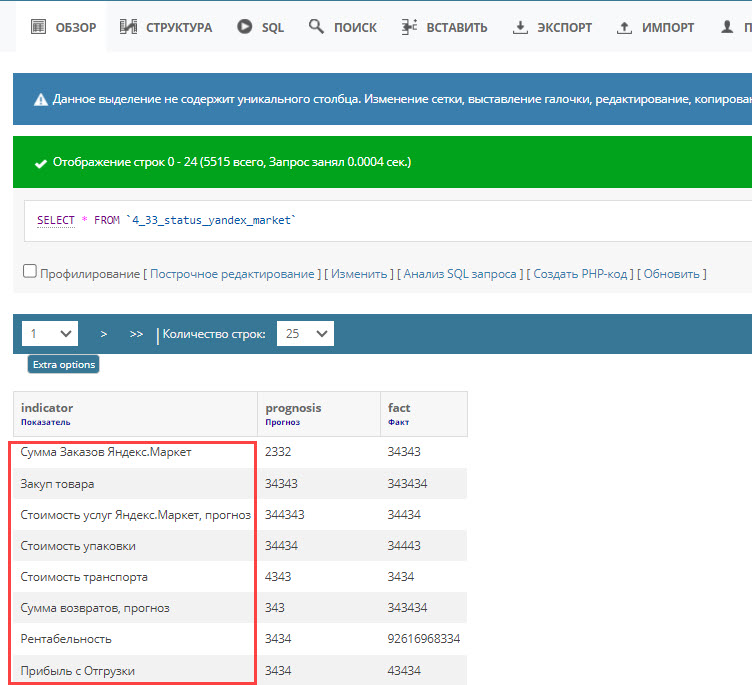Click the Импорт upload icon
The width and height of the screenshot is (752, 685).
pyautogui.click(x=624, y=27)
